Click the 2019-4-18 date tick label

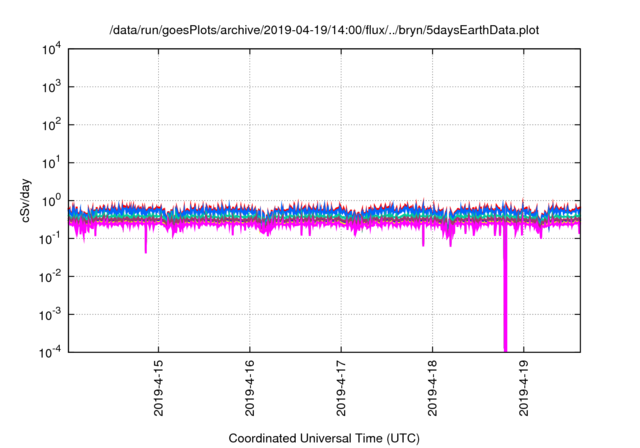(433, 388)
